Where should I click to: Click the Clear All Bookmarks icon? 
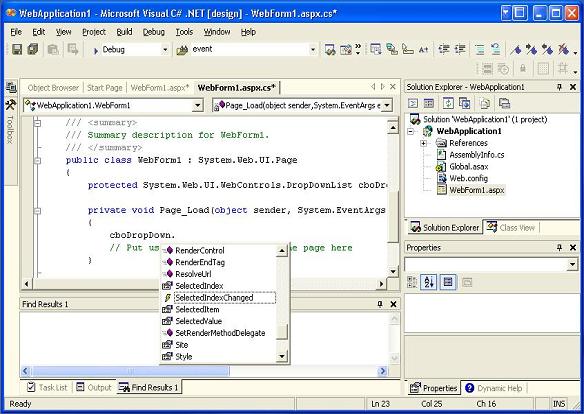[563, 49]
